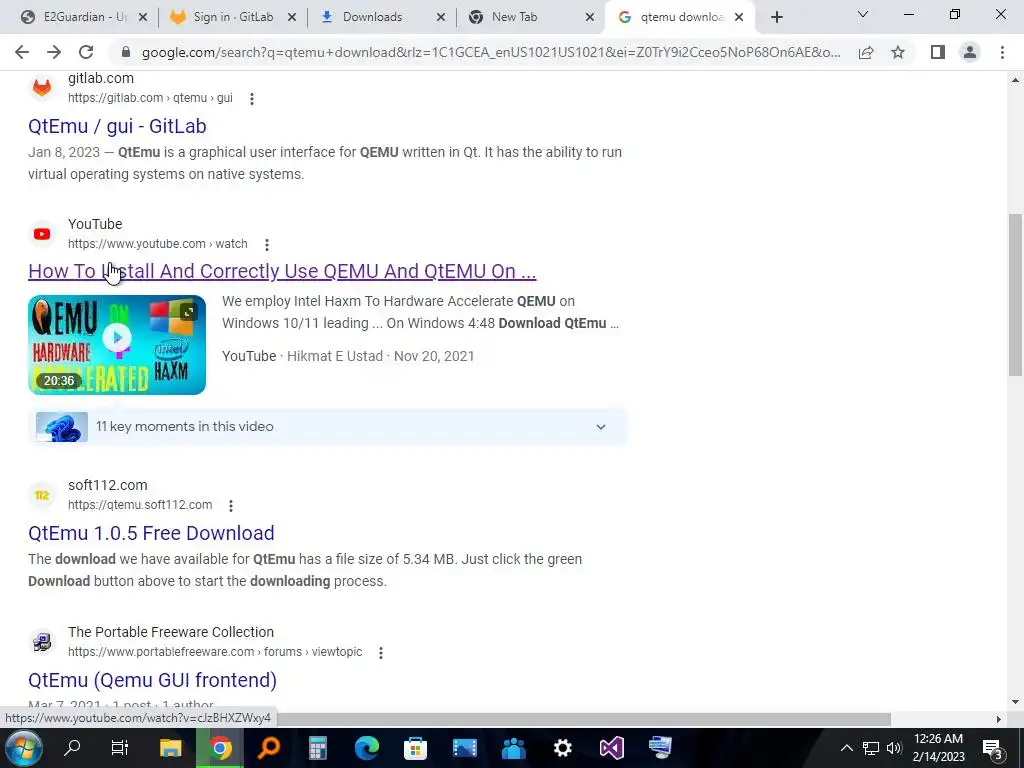Close the E2Guardian tab

click(x=144, y=17)
